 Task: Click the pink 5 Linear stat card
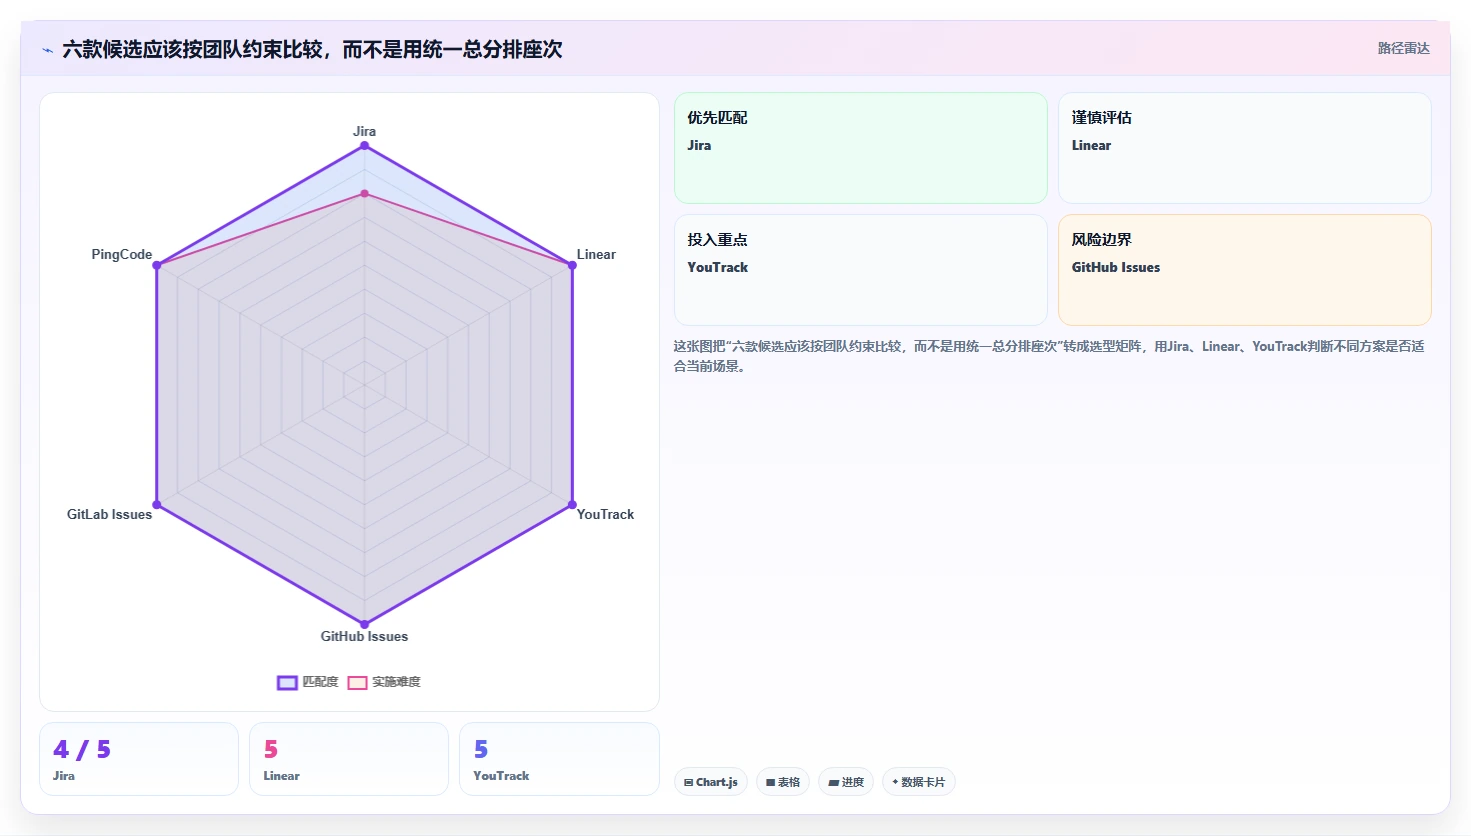click(349, 759)
